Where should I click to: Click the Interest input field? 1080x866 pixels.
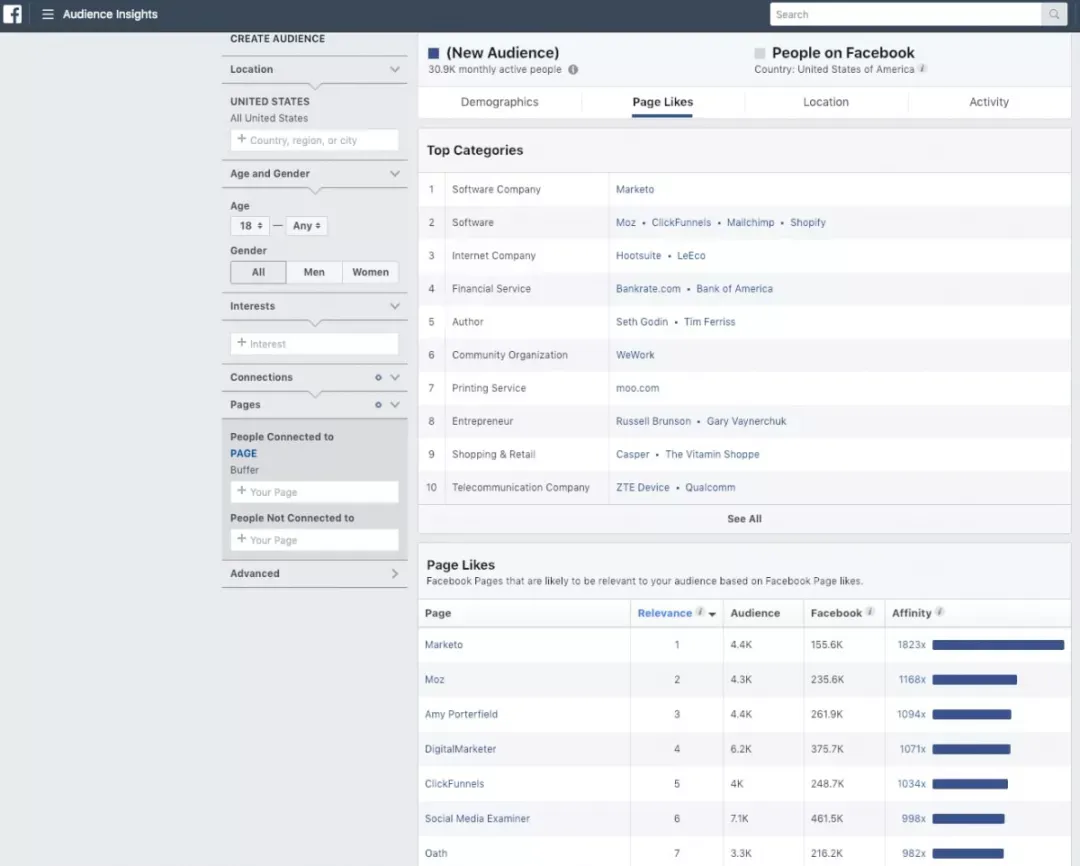314,344
